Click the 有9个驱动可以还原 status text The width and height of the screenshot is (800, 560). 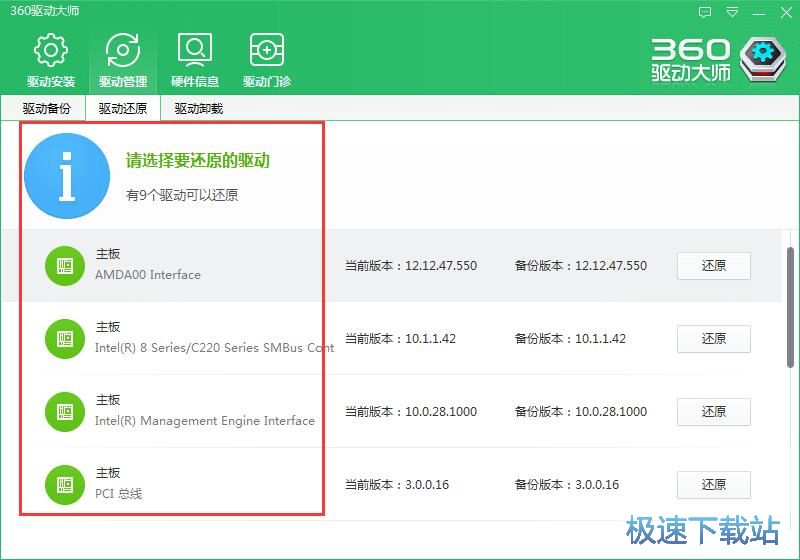click(x=182, y=195)
